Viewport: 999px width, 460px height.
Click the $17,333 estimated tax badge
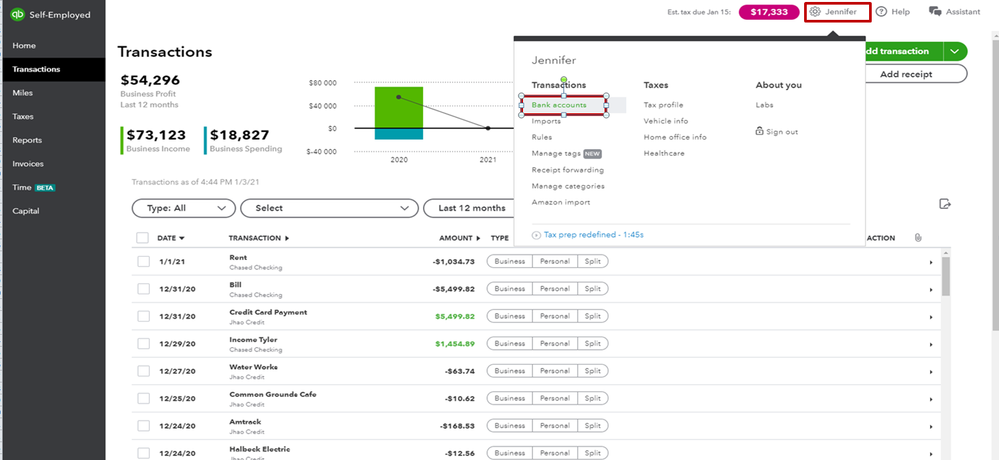pos(769,12)
